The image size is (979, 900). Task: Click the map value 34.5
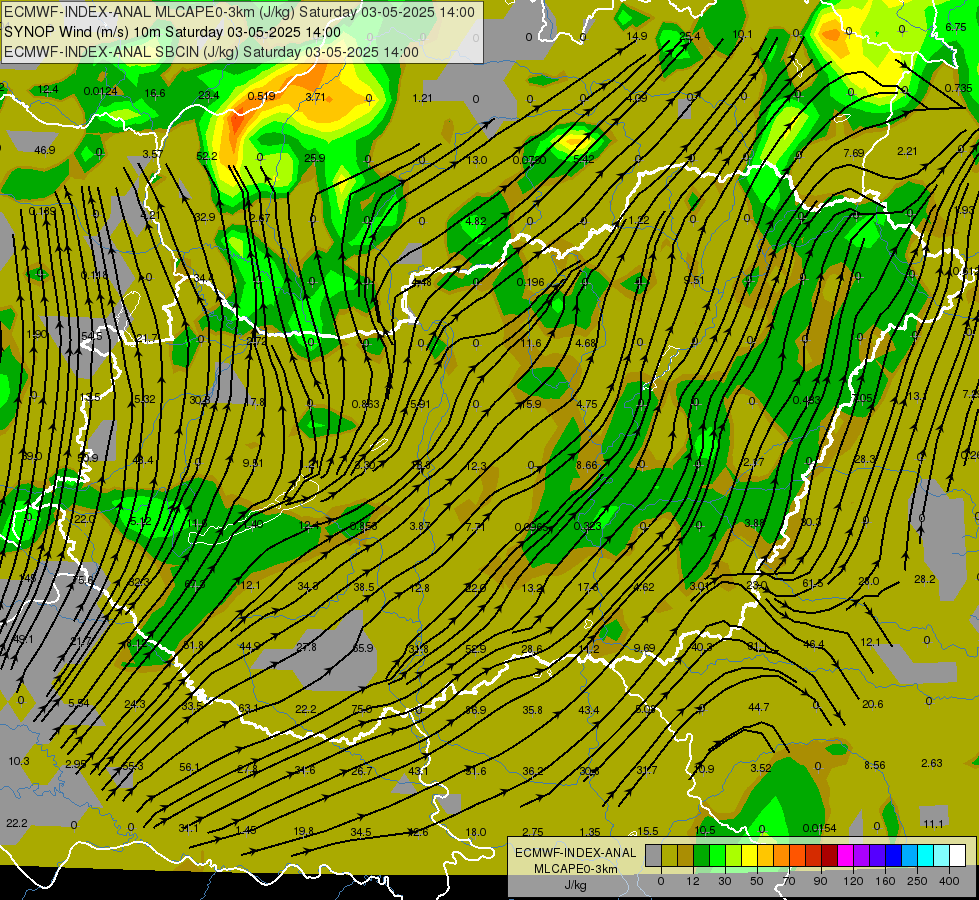click(x=361, y=832)
